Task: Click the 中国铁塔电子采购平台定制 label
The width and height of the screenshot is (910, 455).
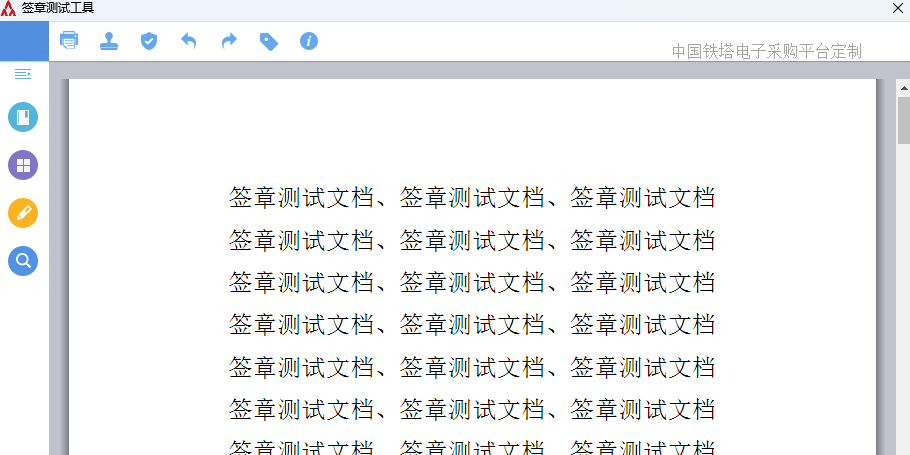Action: click(x=766, y=51)
